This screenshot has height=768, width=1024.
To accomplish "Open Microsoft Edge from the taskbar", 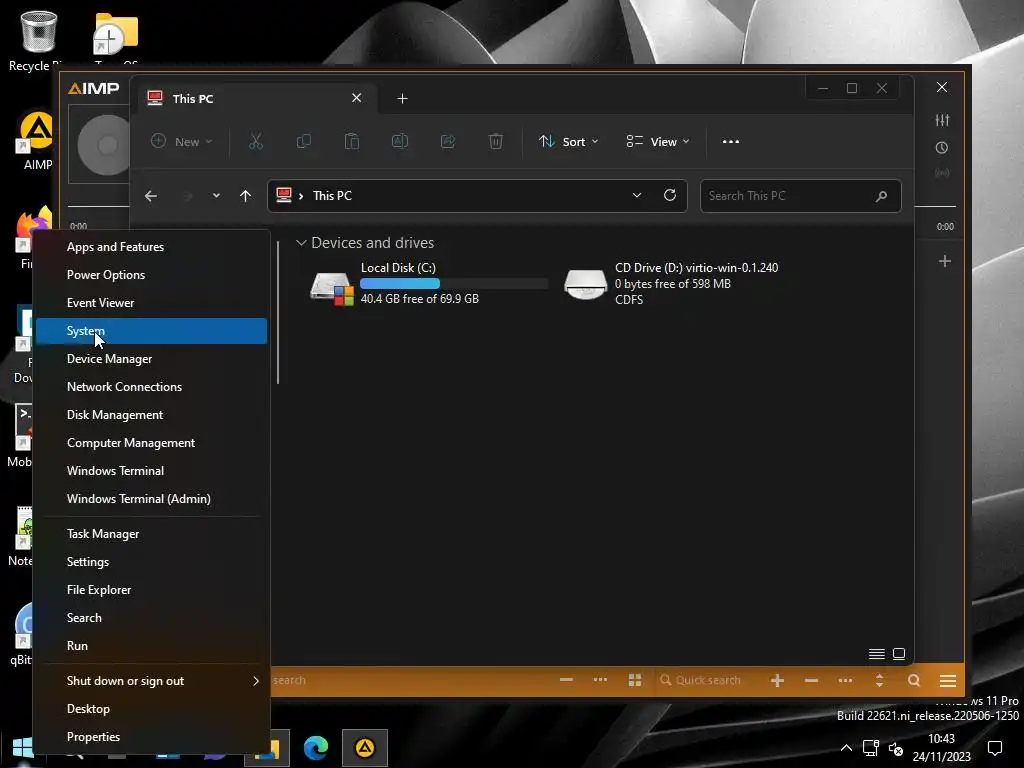I will point(316,748).
